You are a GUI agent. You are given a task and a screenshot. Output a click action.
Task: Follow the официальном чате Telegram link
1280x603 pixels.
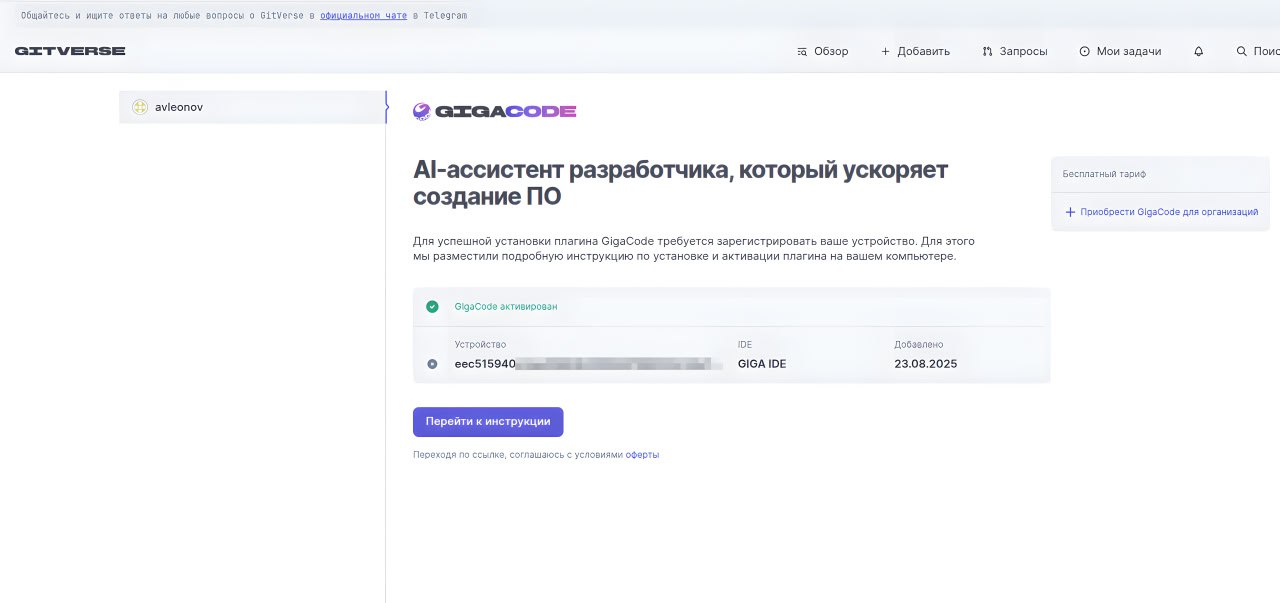pos(363,16)
